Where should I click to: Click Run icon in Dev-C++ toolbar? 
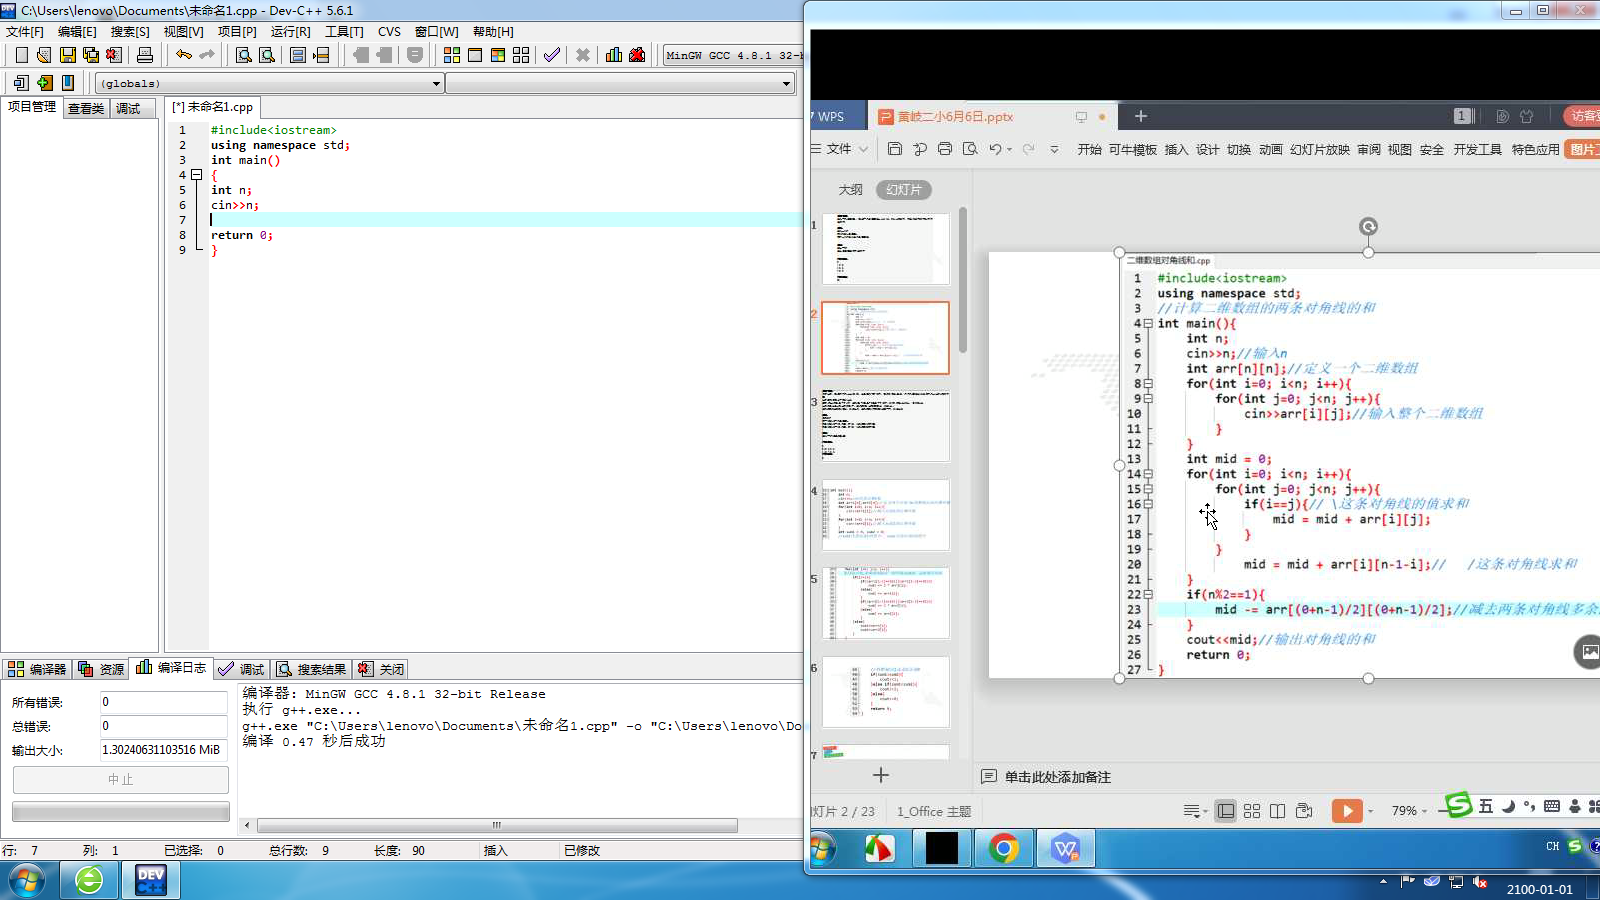point(475,55)
